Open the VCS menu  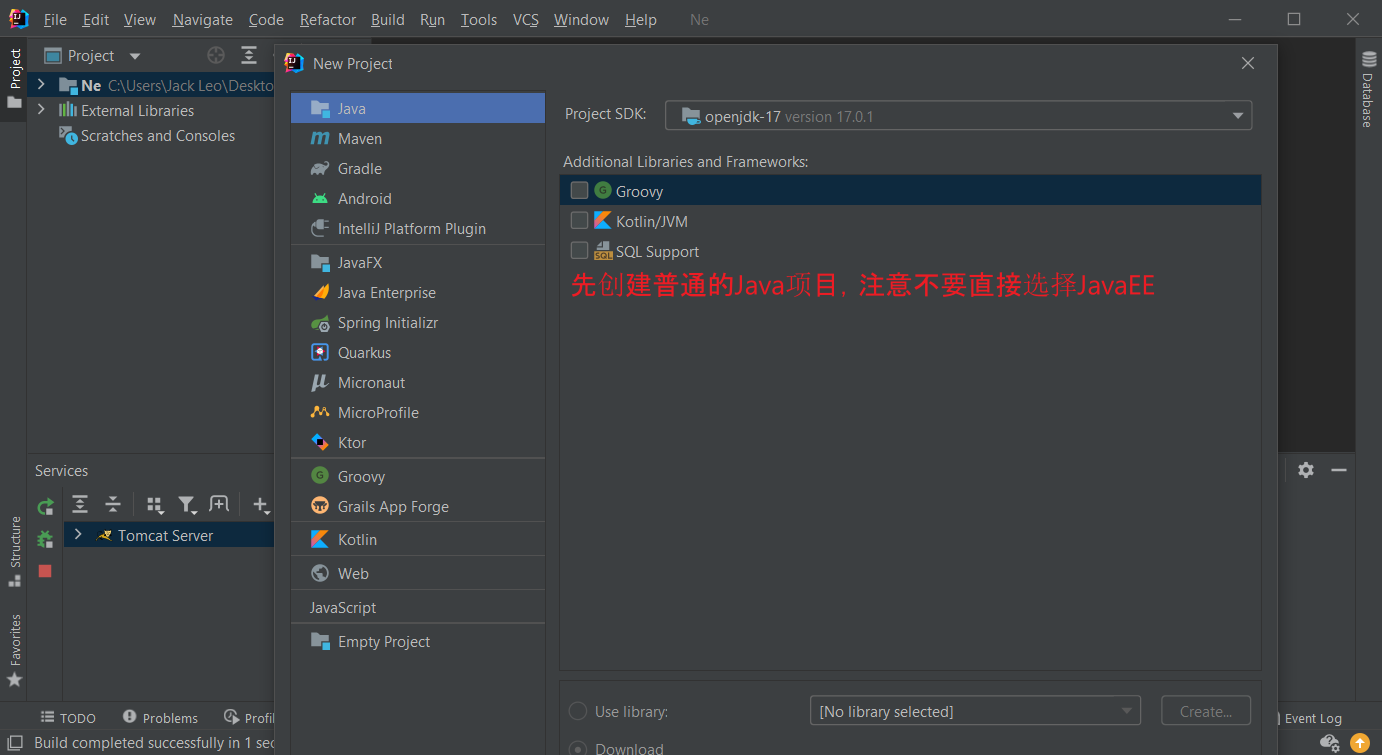526,19
